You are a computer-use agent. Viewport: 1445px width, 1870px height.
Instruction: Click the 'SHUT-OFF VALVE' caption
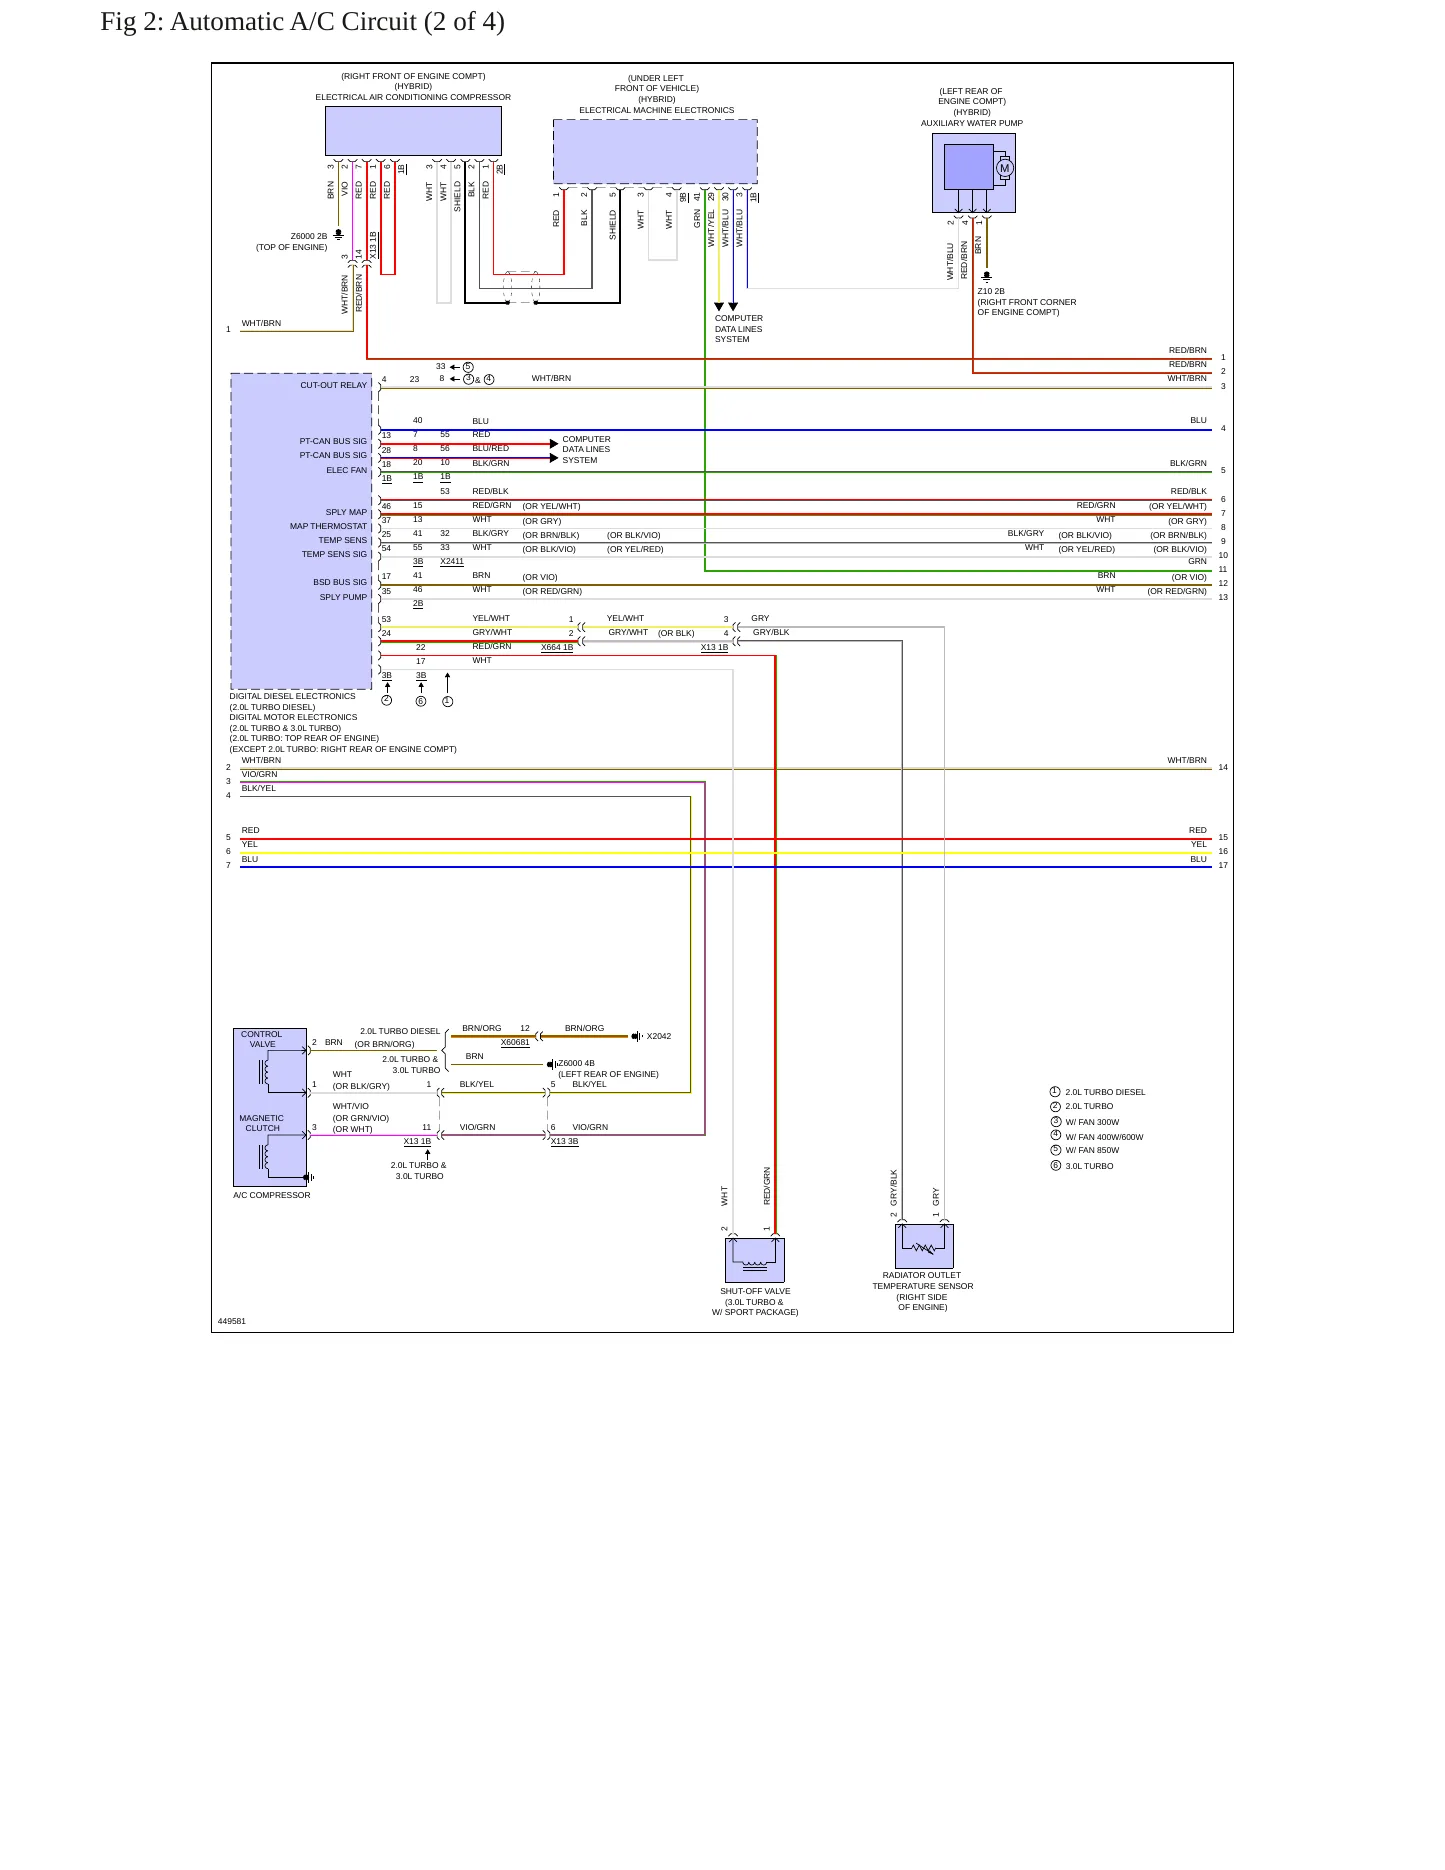755,1291
